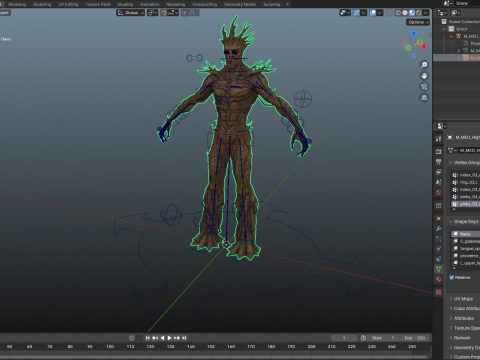This screenshot has width=480, height=360.
Task: Switch to the Sculpting workspace tab
Action: point(42,4)
